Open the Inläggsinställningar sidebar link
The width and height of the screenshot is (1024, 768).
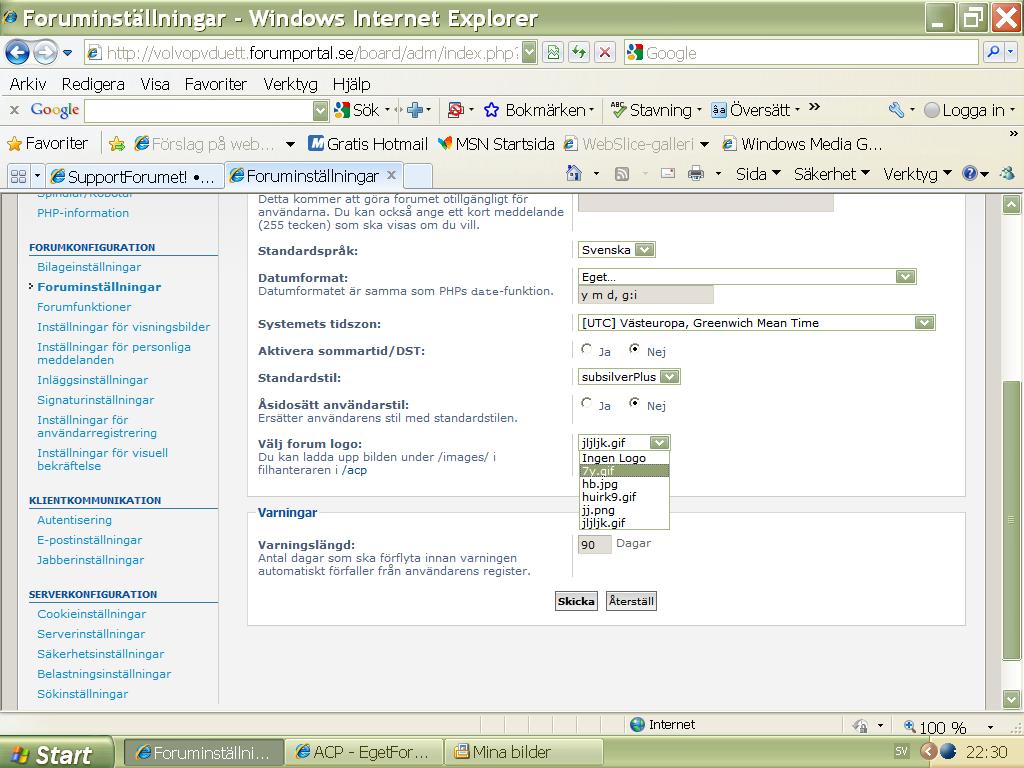tap(92, 380)
